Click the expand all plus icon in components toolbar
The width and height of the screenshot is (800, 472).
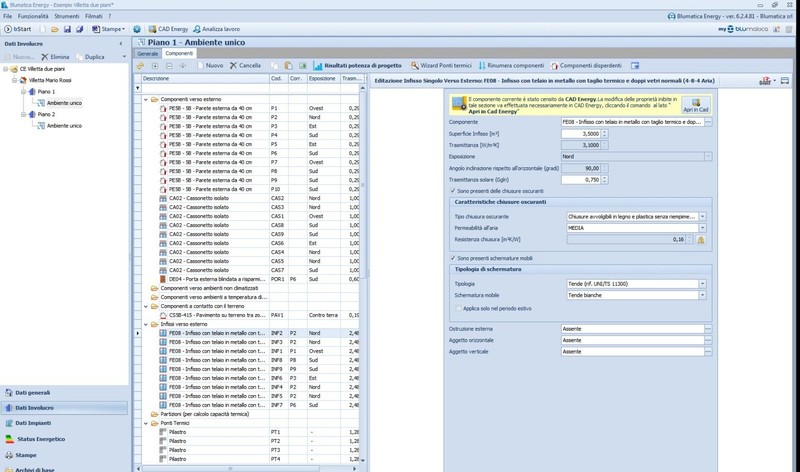tap(155, 66)
